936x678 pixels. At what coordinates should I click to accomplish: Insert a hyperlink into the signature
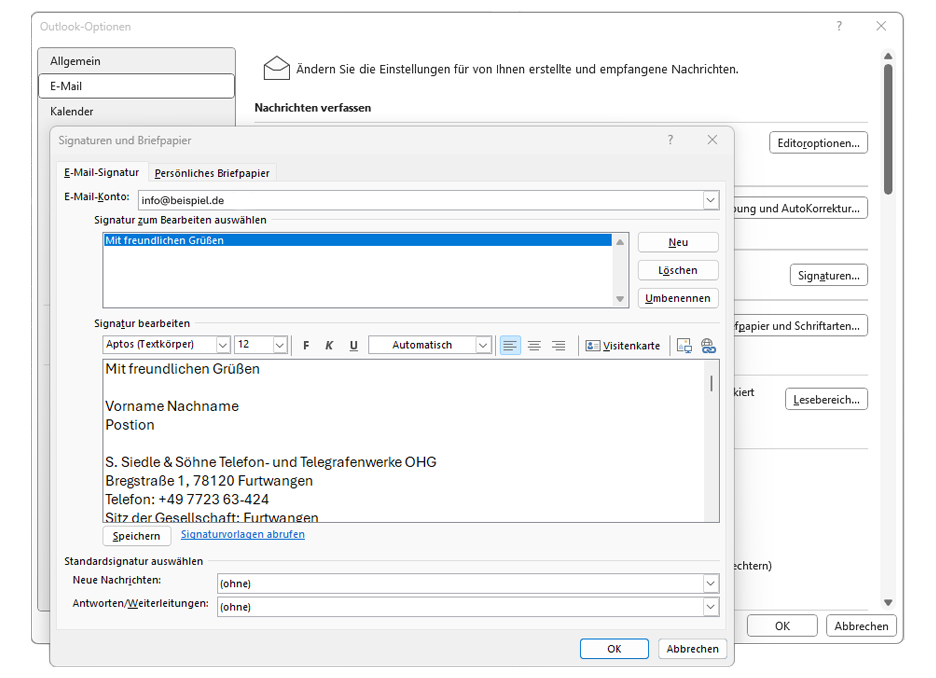(x=708, y=346)
